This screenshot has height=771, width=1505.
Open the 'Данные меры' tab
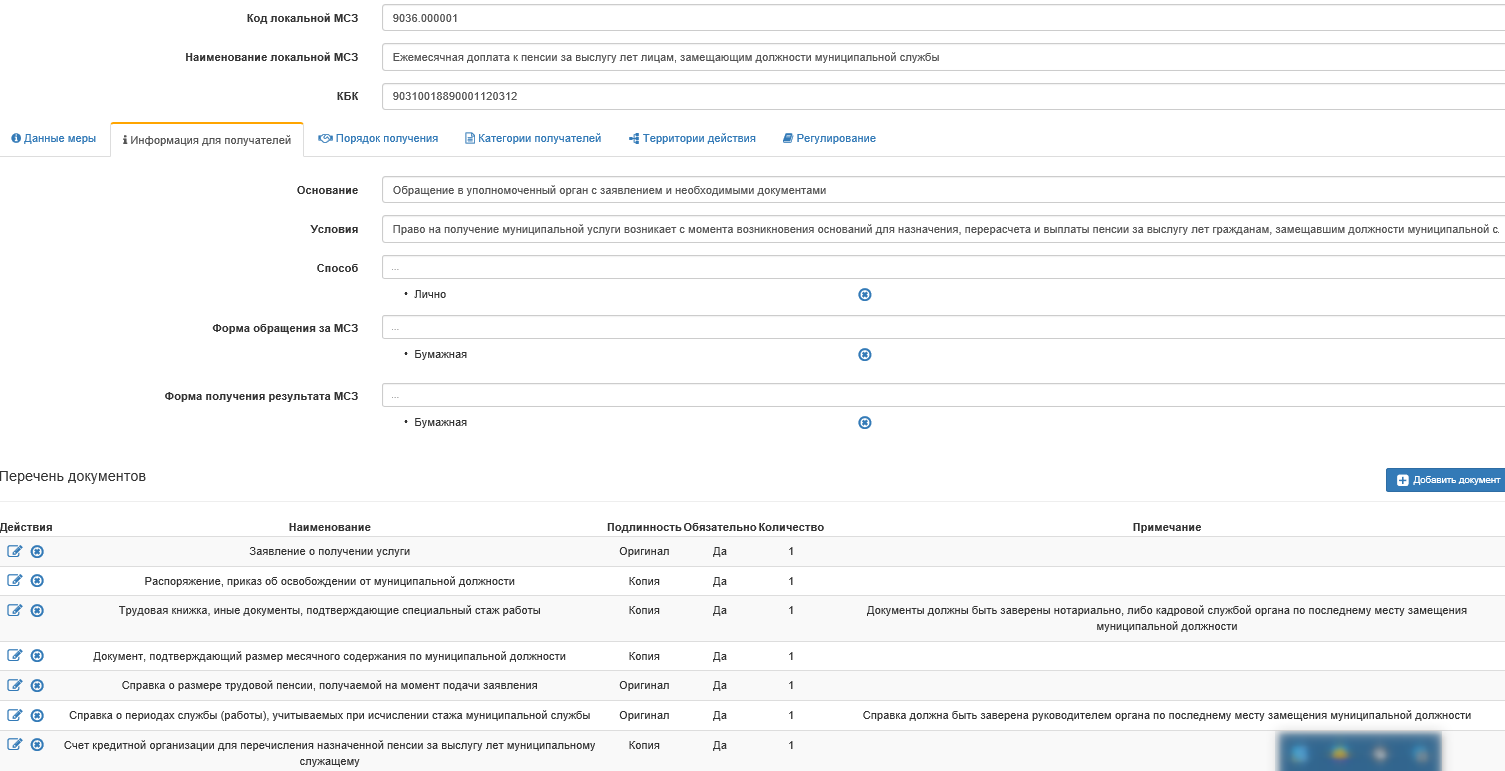54,138
